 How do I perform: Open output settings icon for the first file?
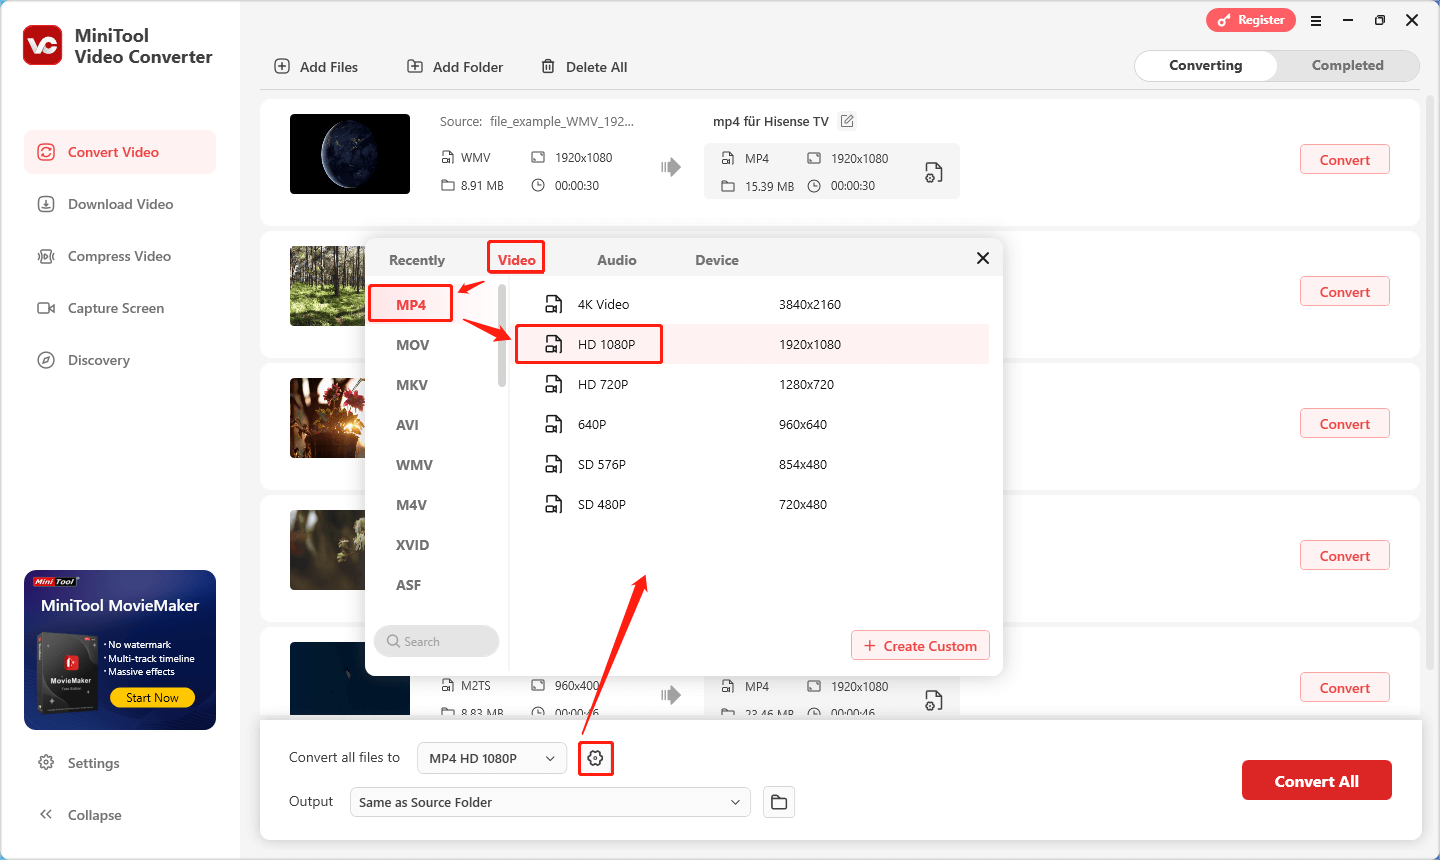pos(933,172)
